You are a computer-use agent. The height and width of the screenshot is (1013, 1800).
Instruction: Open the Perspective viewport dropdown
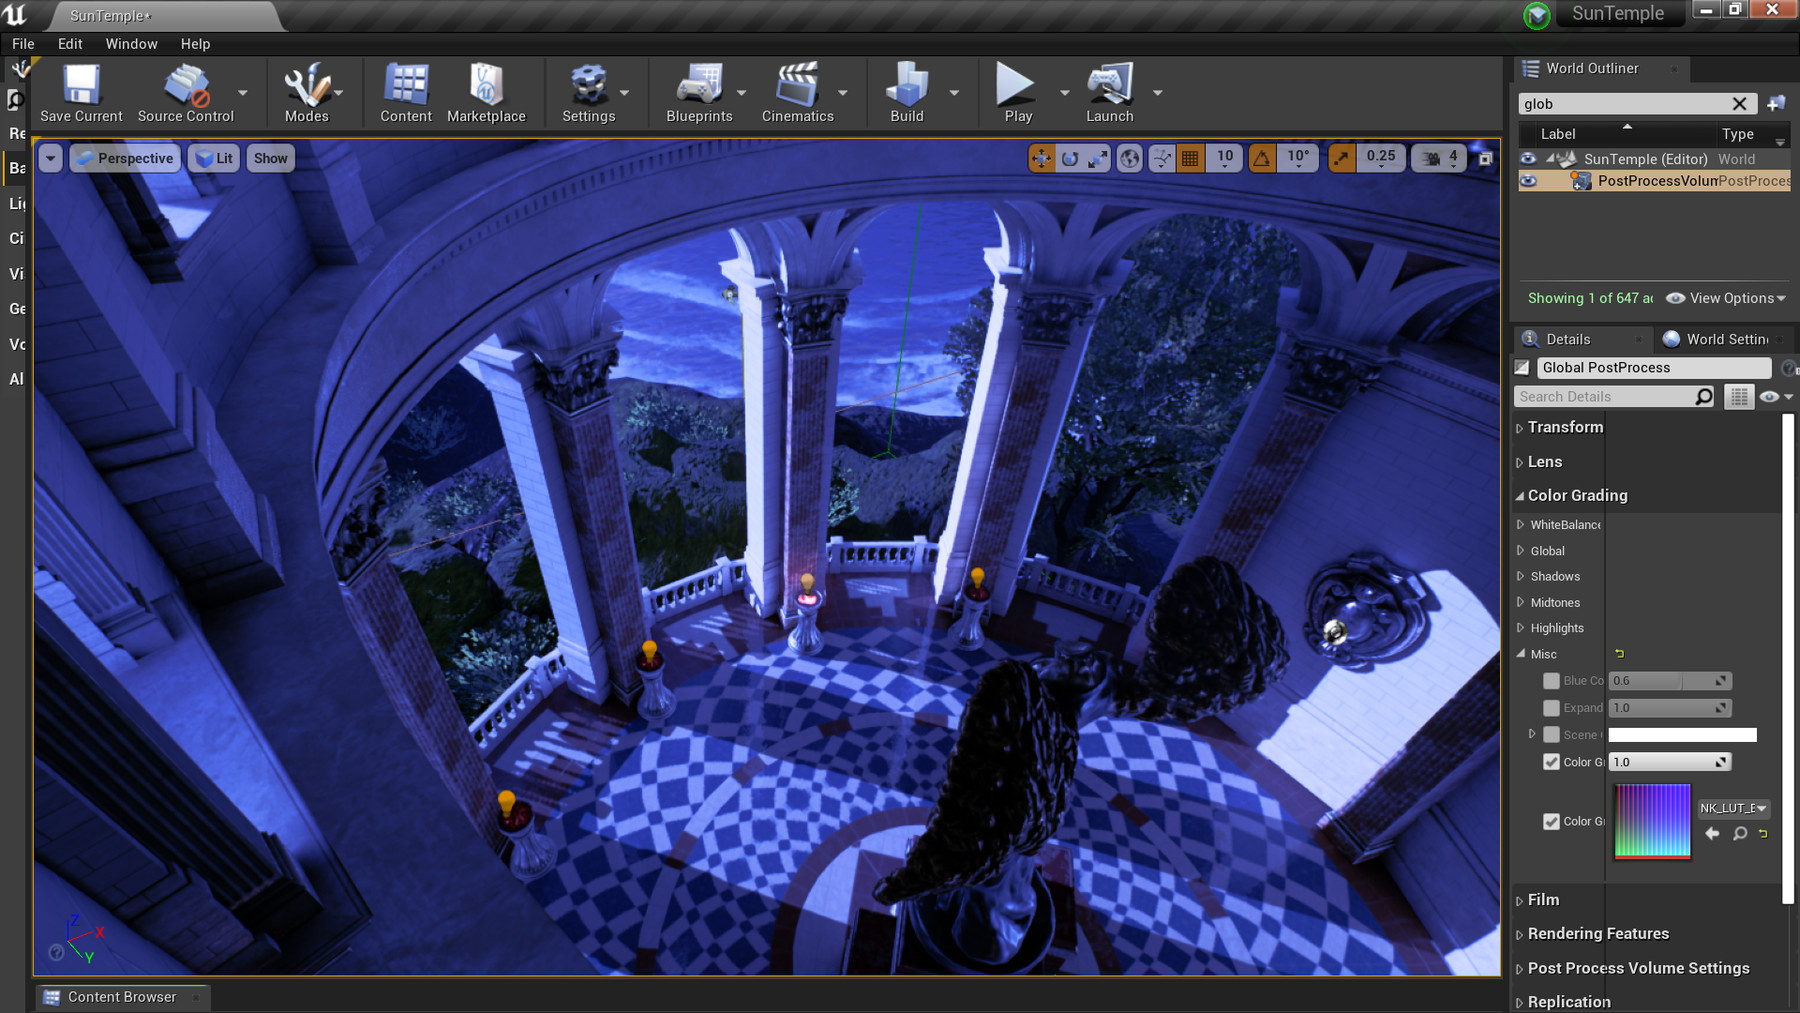tap(124, 157)
